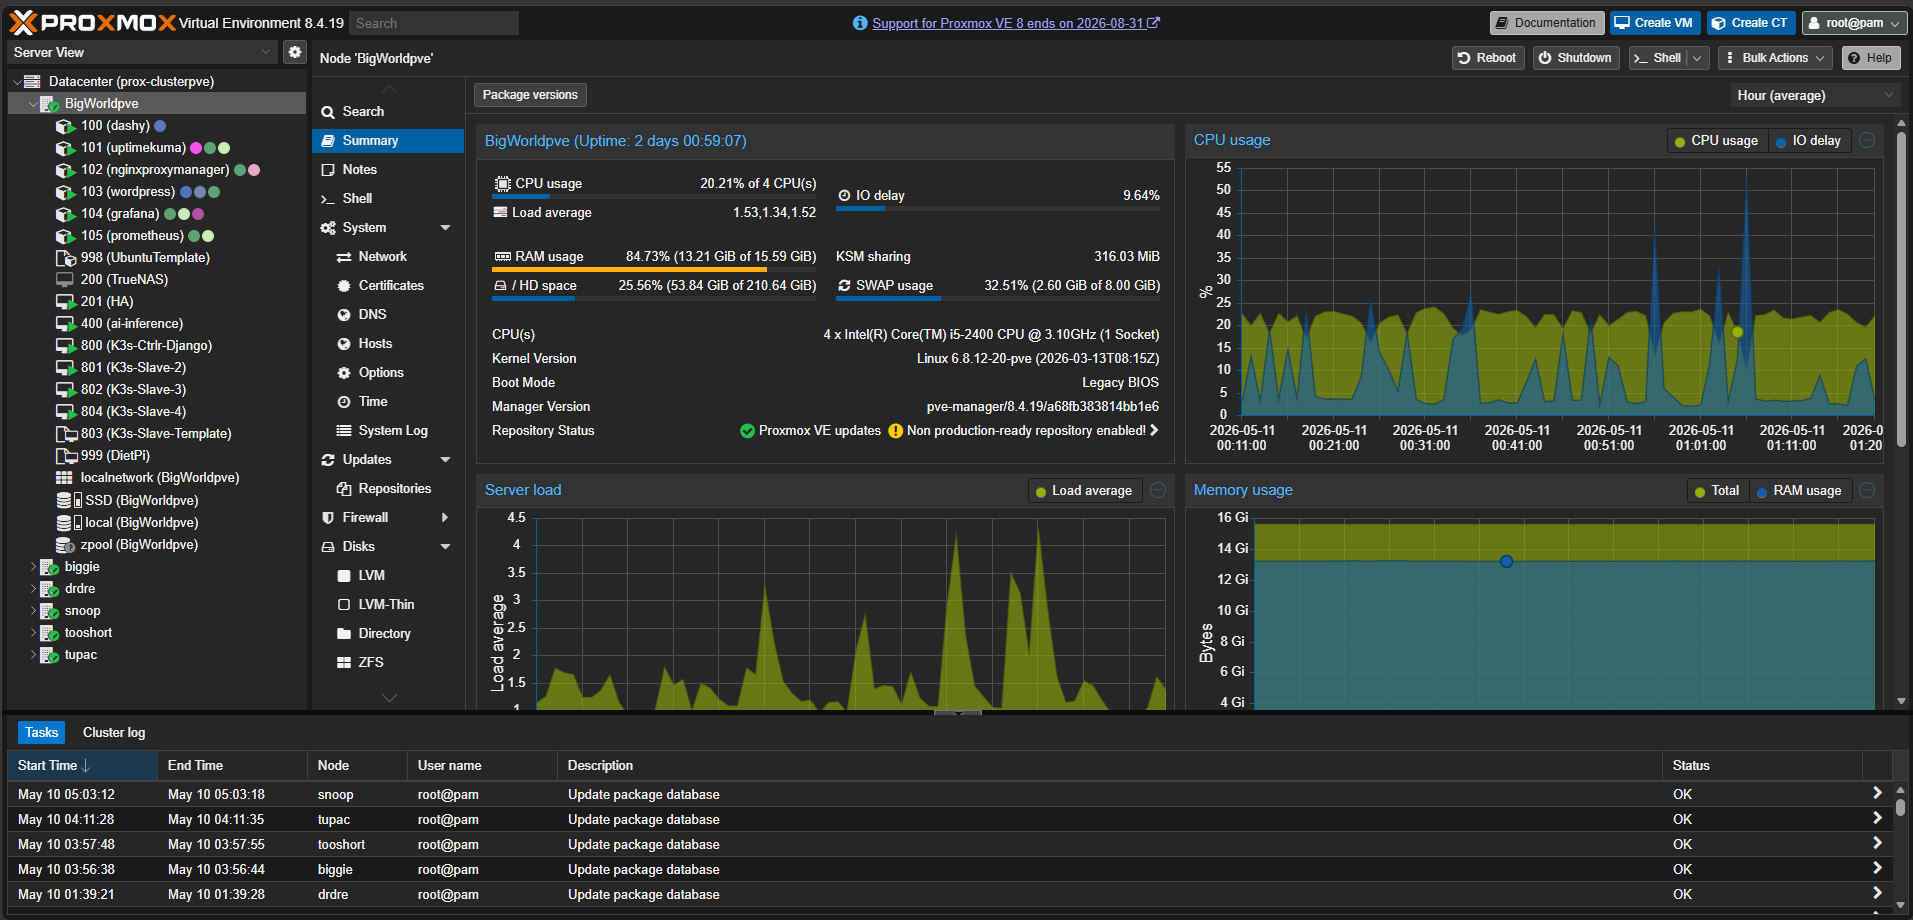Sort tasks by Start Time column
The image size is (1913, 920).
[x=82, y=766]
